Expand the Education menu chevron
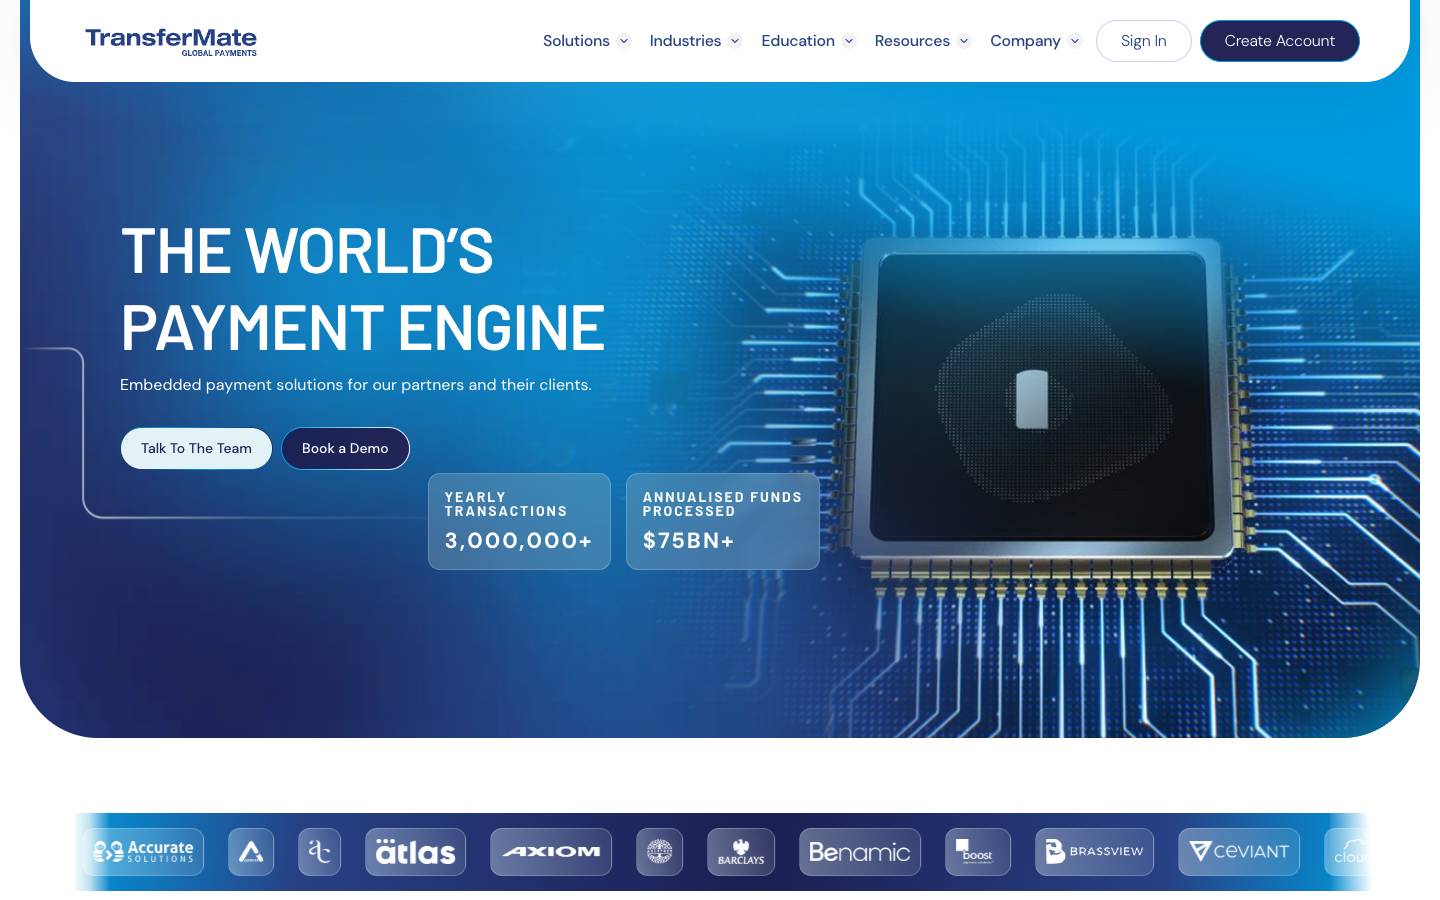 click(849, 41)
